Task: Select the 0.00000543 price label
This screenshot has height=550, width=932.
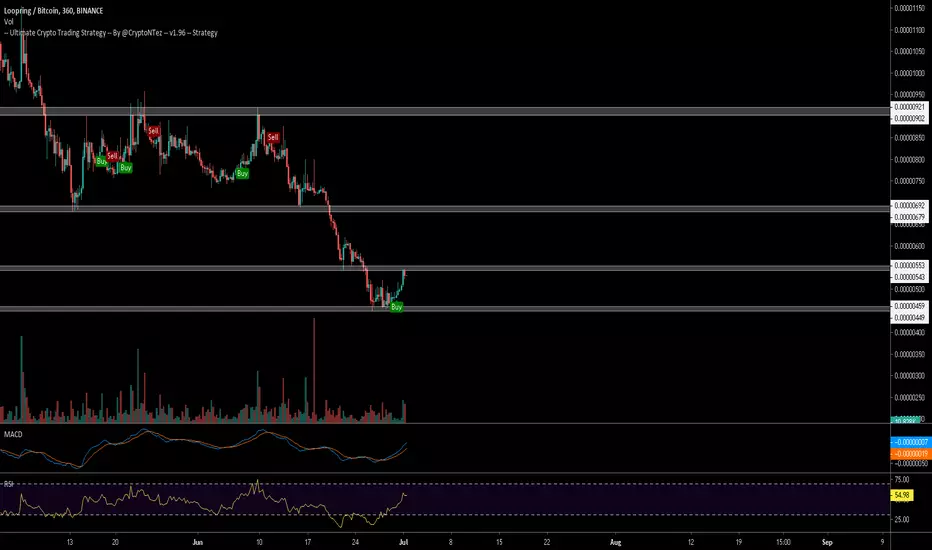Action: tap(909, 277)
